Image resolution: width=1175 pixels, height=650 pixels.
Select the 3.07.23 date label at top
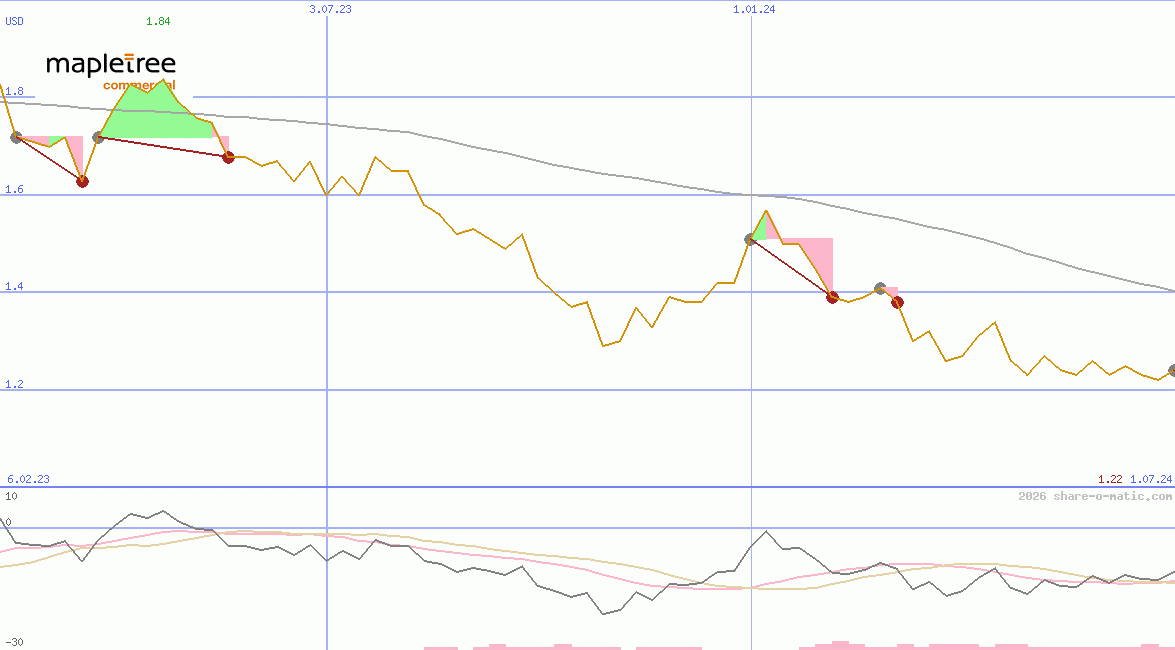(x=331, y=9)
